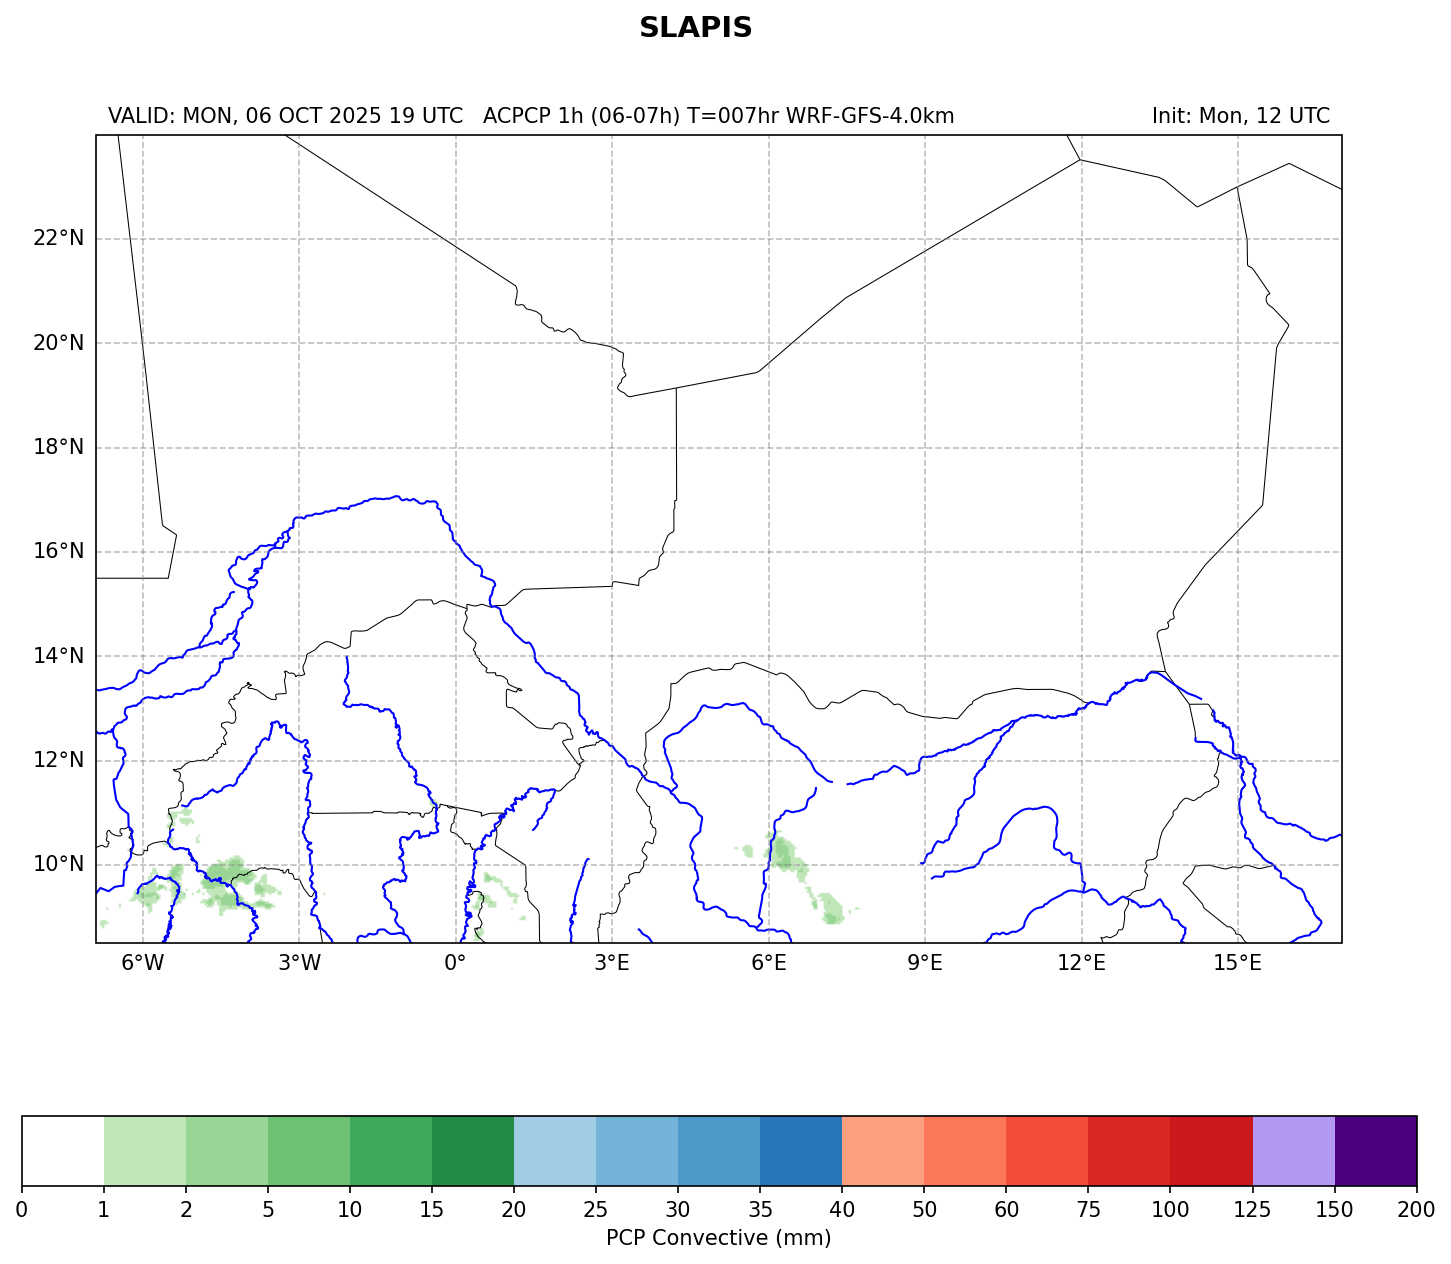Click the 10°N latitude axis label

(x=58, y=864)
